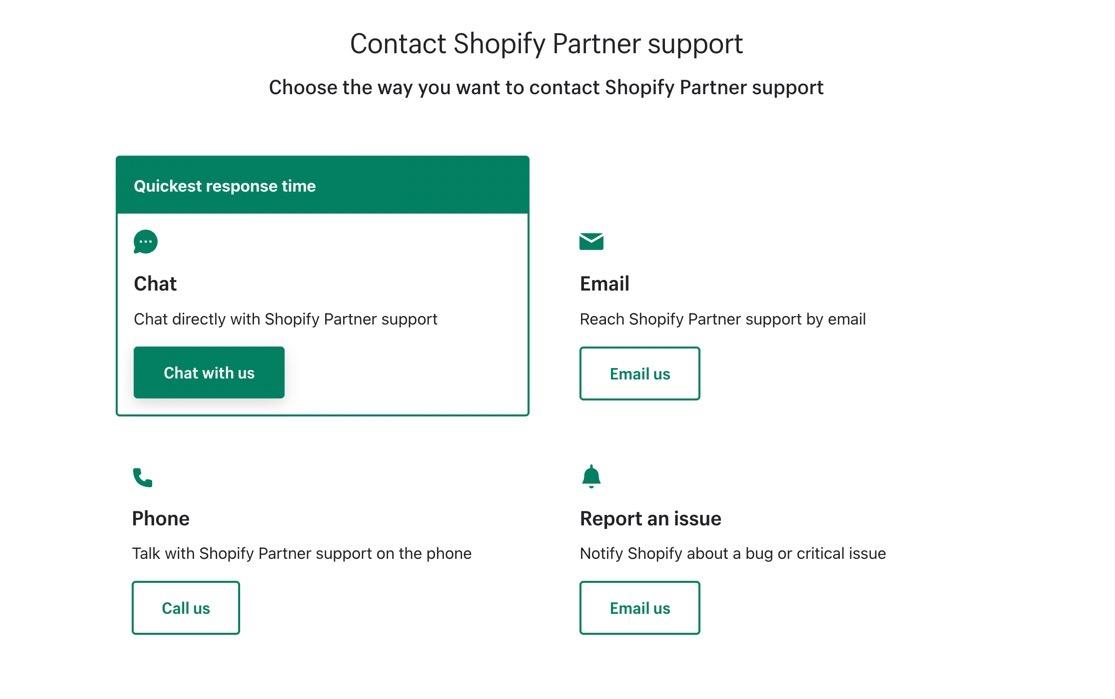Viewport: 1115px width, 699px height.
Task: Click the phone handset icon
Action: point(143,478)
